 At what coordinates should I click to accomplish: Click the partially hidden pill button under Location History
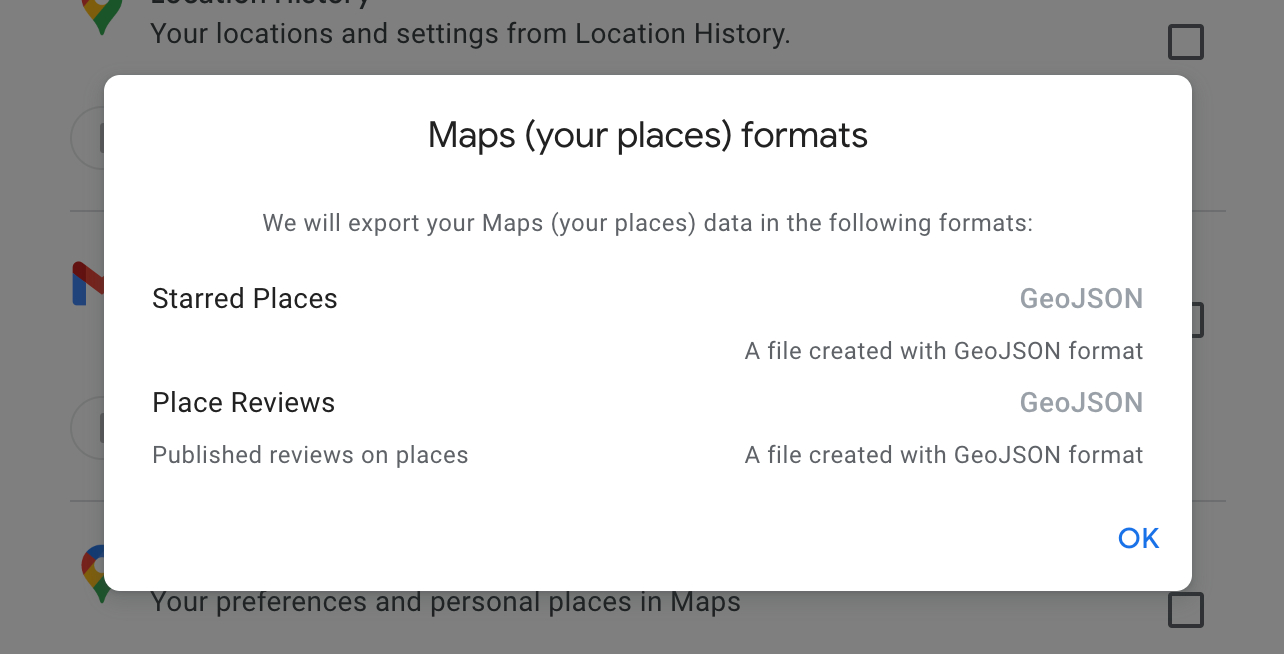pyautogui.click(x=87, y=138)
